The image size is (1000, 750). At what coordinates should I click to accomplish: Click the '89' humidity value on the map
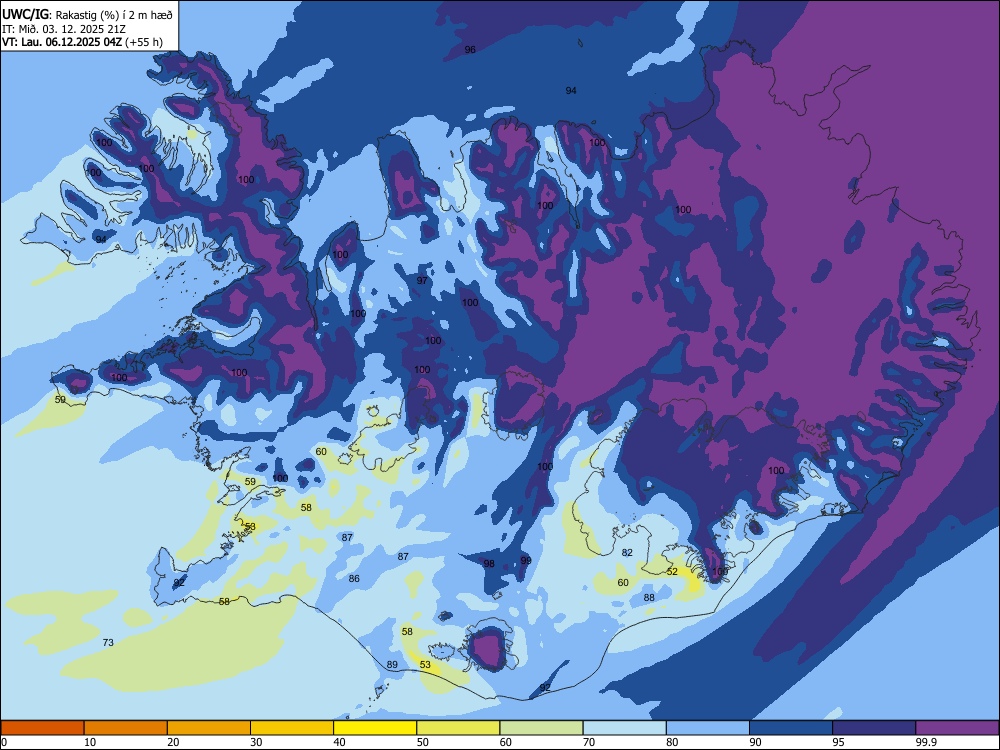(392, 665)
